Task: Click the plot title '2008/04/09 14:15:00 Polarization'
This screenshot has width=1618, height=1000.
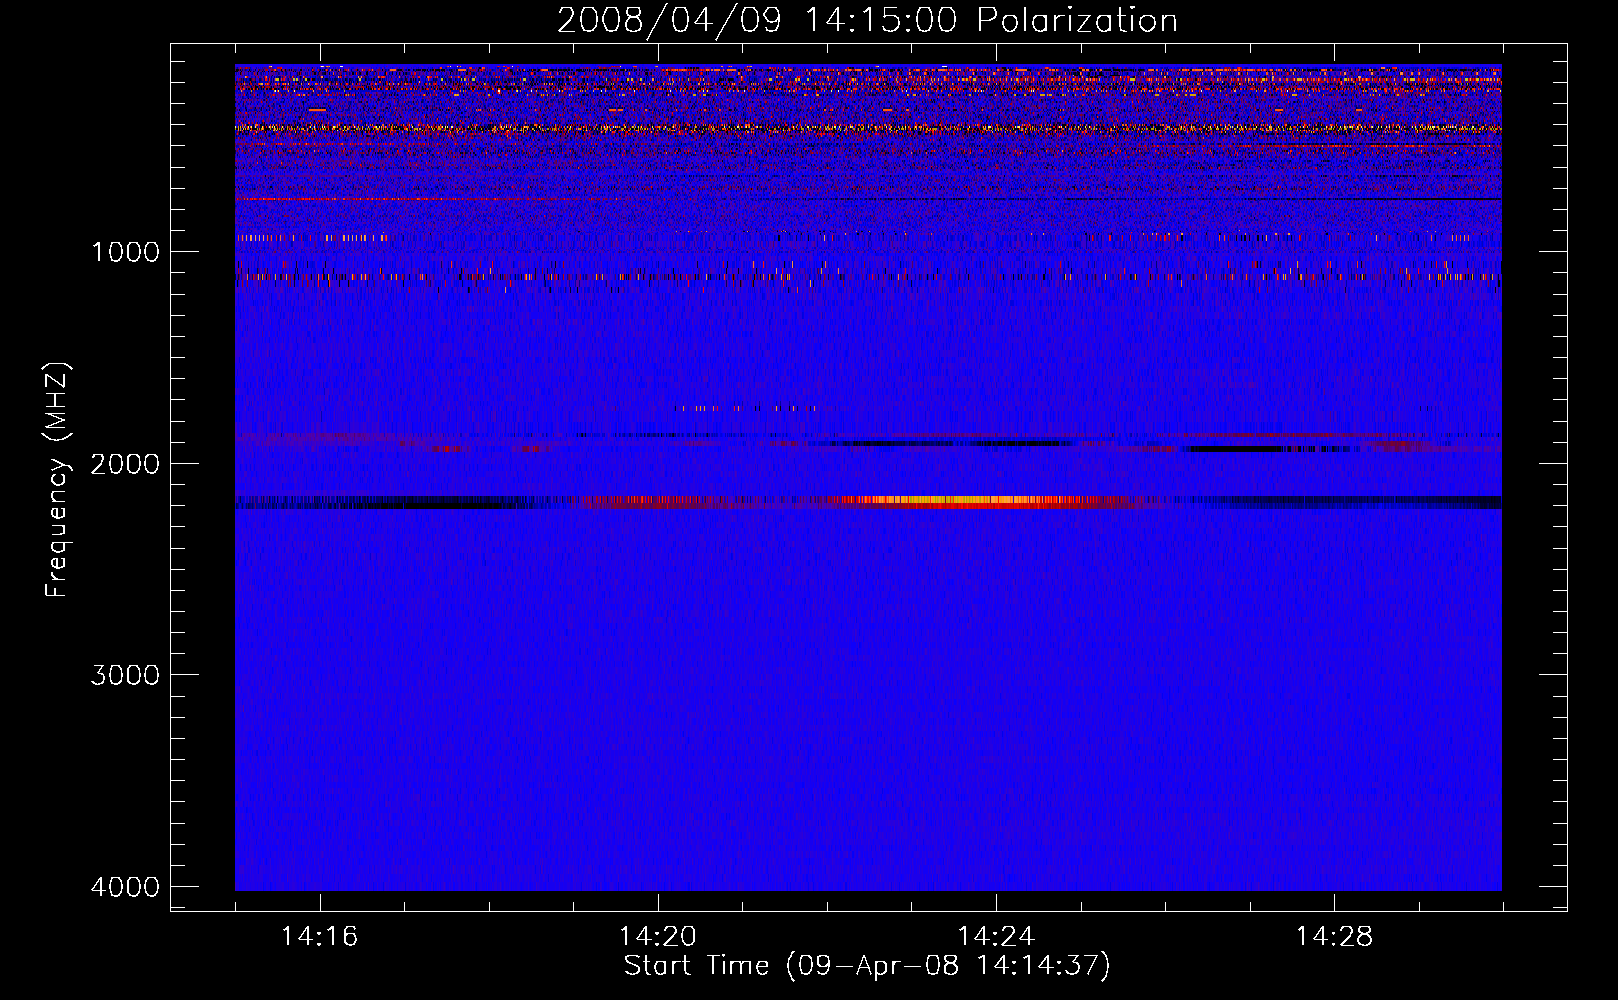Action: click(867, 20)
